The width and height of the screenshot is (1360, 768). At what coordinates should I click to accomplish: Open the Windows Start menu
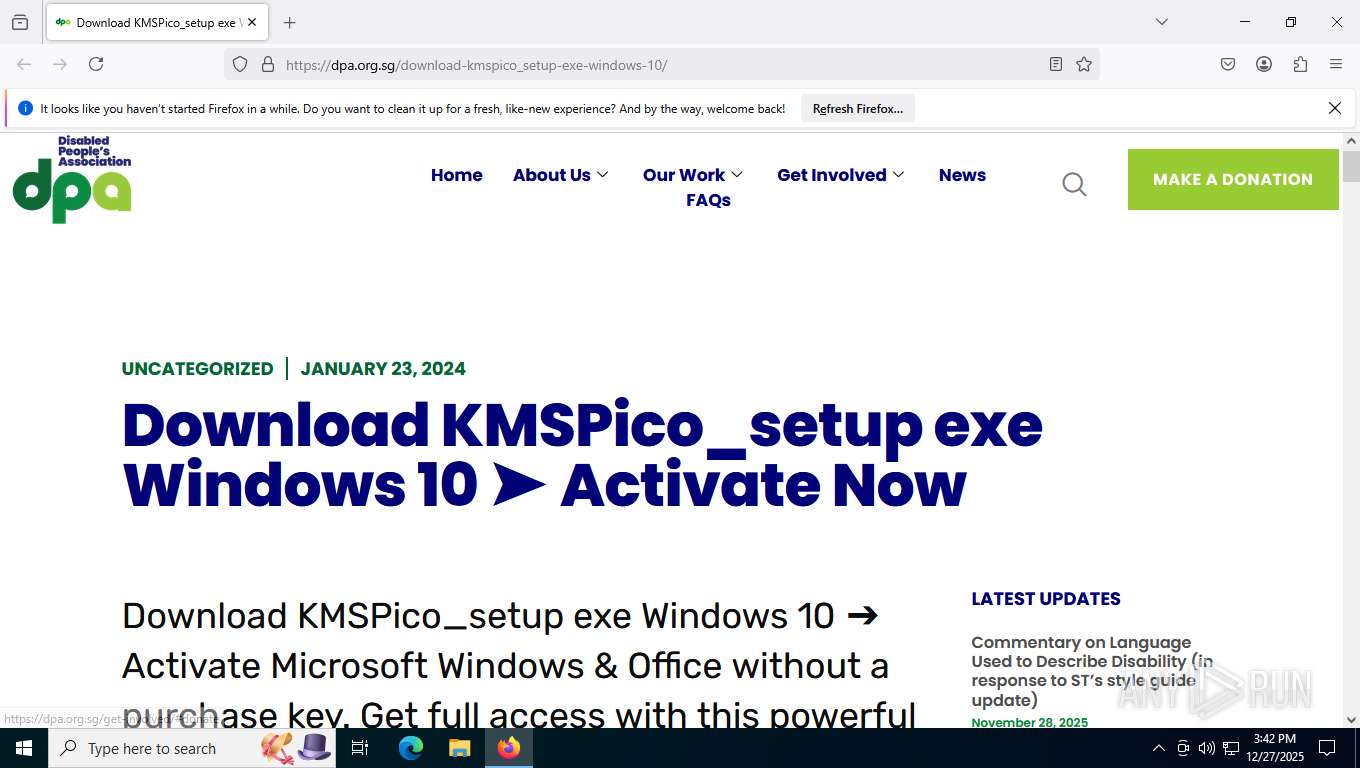(24, 748)
